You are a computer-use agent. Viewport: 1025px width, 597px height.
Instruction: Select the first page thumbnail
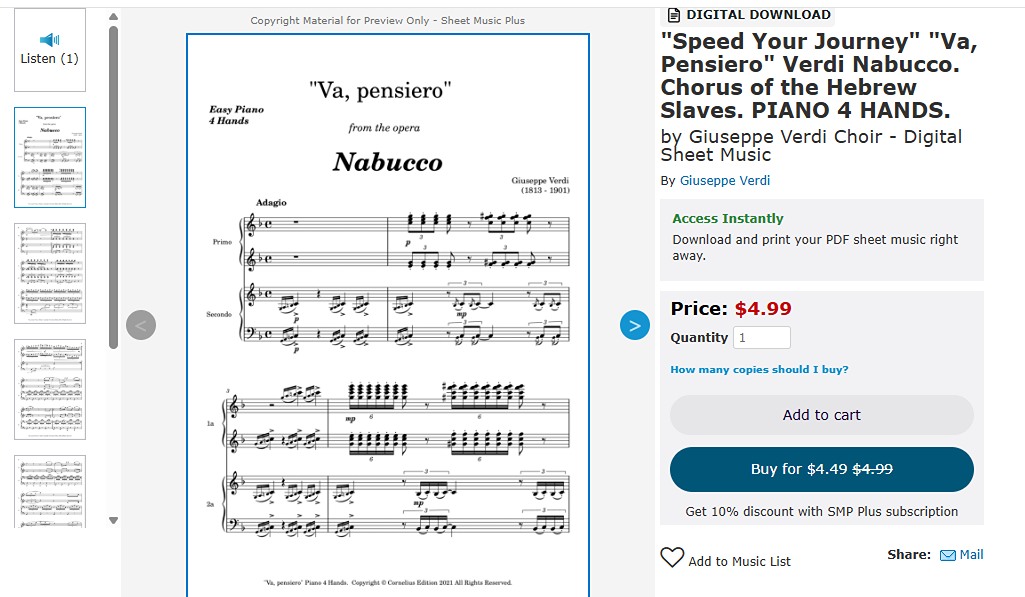point(50,157)
